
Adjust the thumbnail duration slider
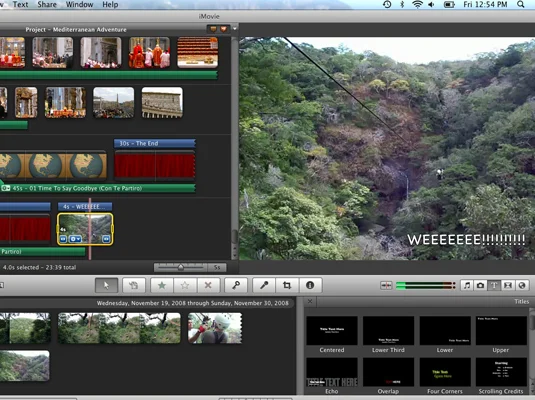(x=180, y=268)
